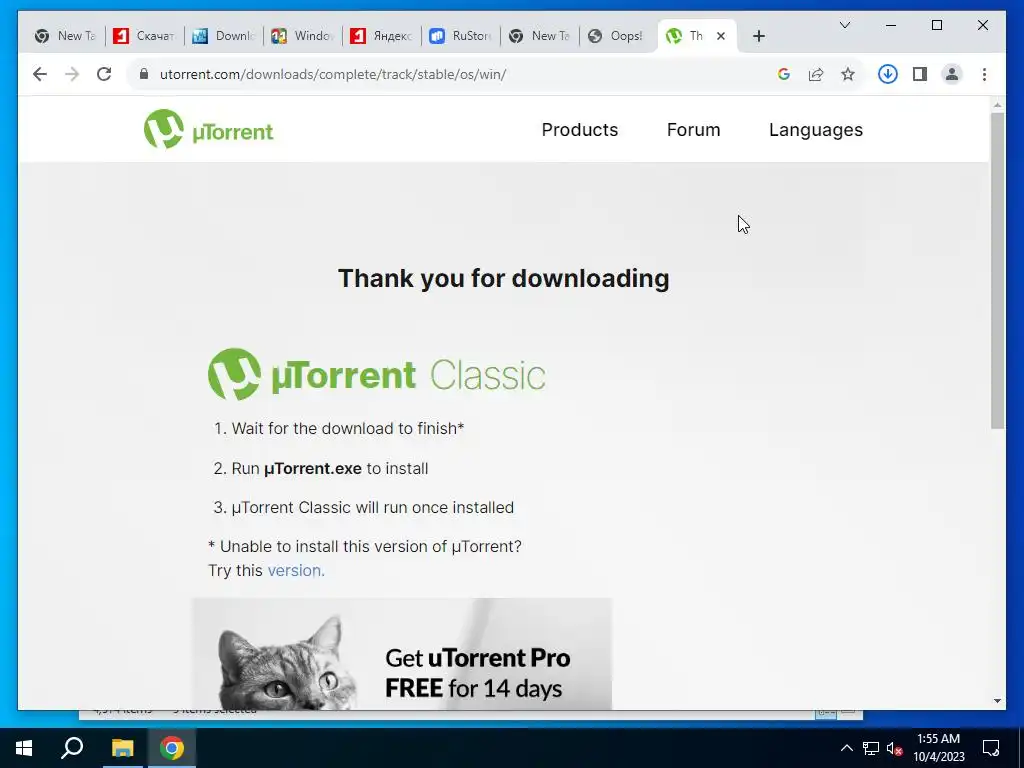Open the Chrome three-dot menu

(984, 74)
